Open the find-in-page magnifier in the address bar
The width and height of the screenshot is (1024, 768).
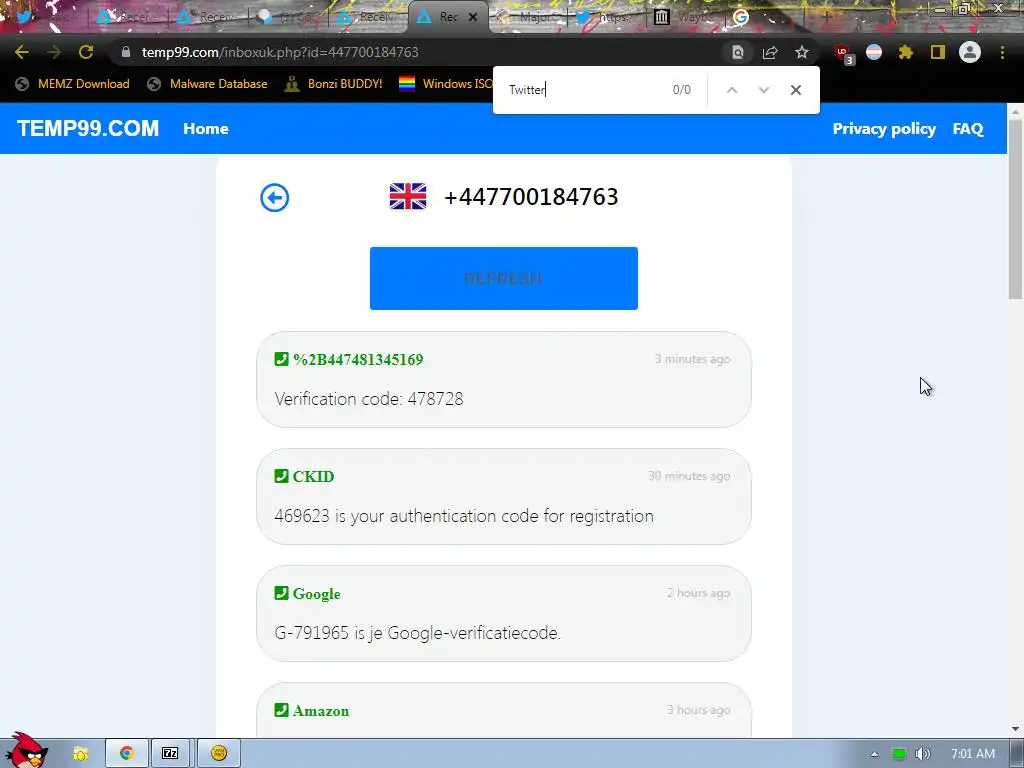coord(738,53)
